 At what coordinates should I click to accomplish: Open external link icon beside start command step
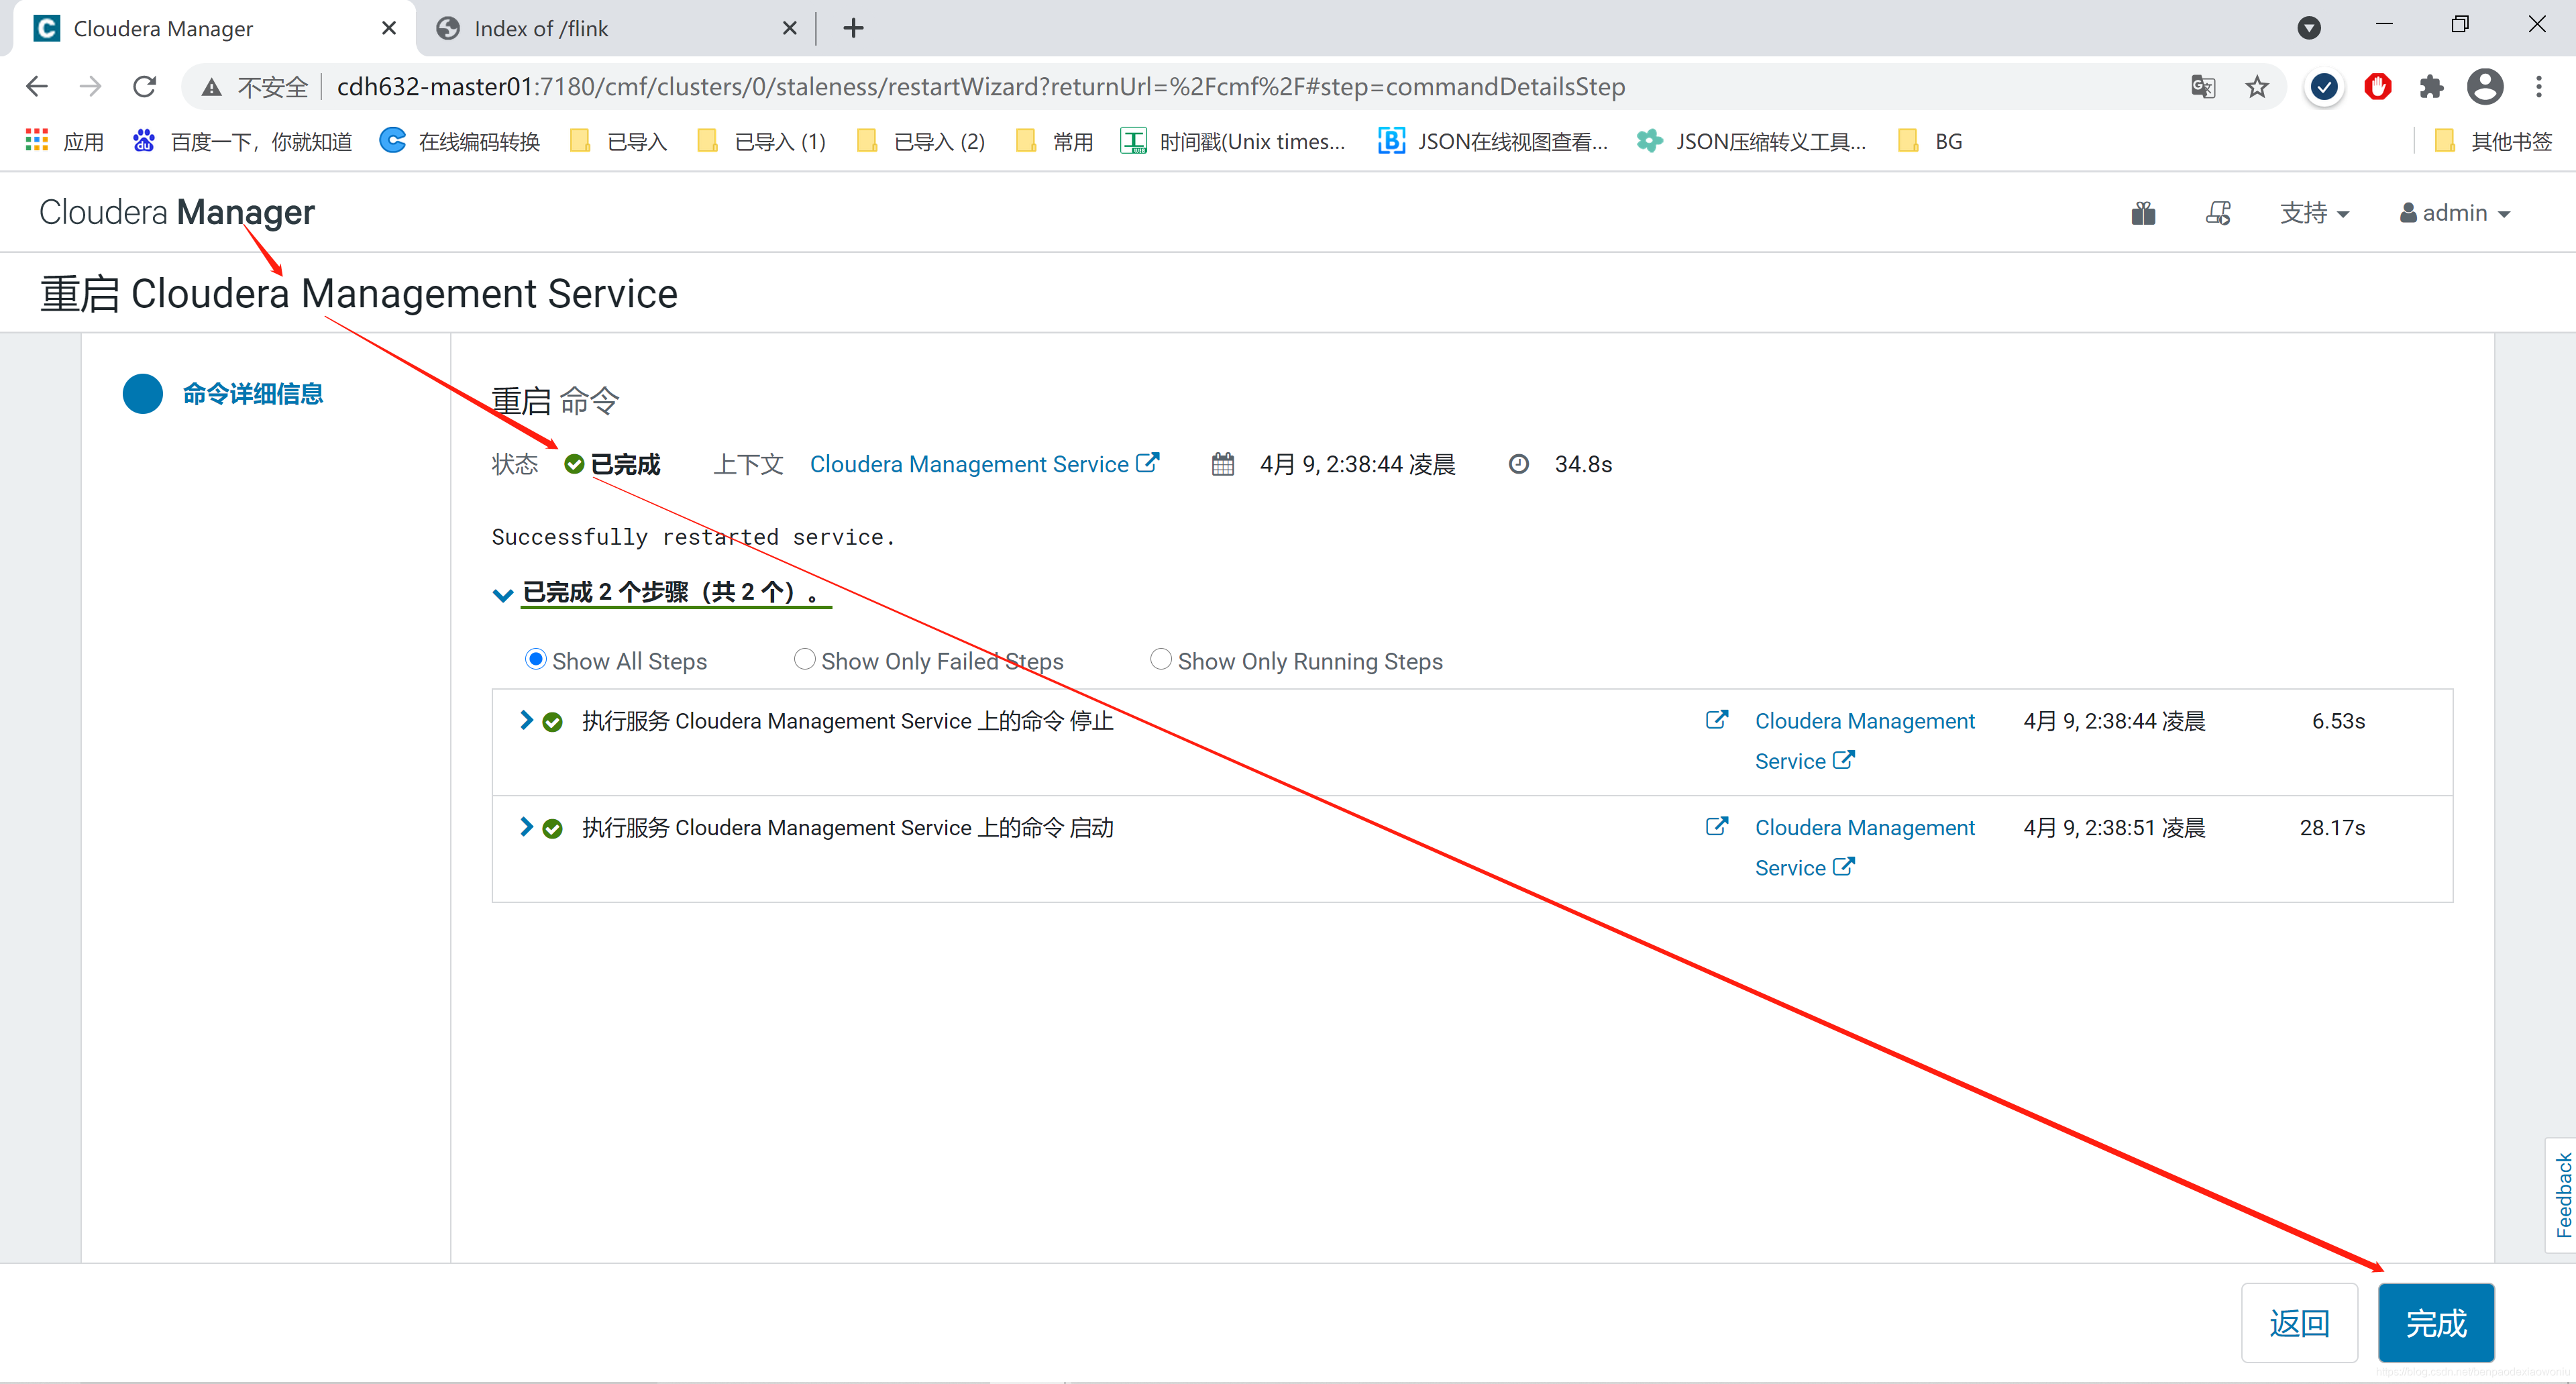(x=1716, y=827)
